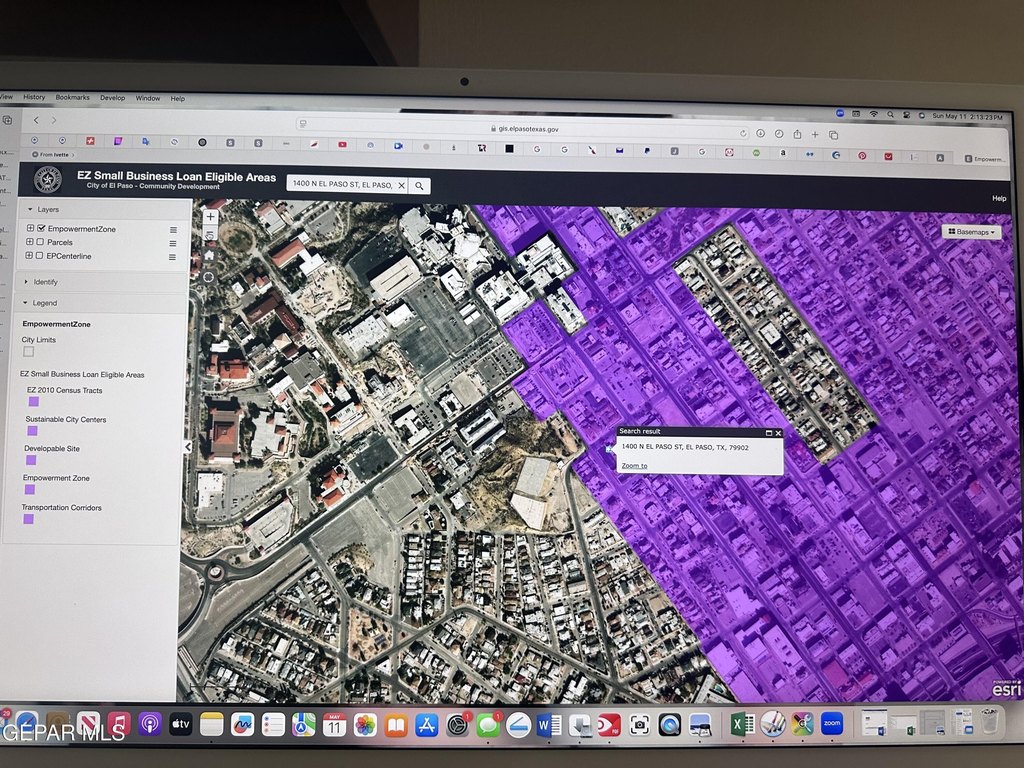Collapse the left sidebar panel arrow
The image size is (1024, 768).
click(x=187, y=447)
